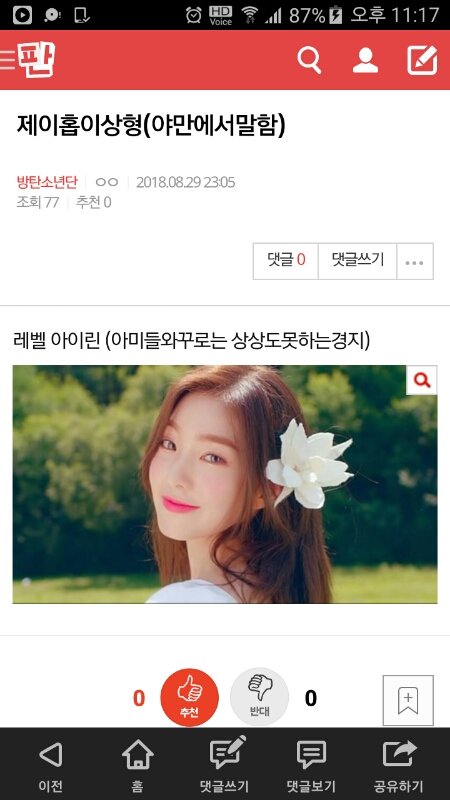This screenshot has height=800, width=450.
Task: Open search with the magnifier icon
Action: (309, 60)
